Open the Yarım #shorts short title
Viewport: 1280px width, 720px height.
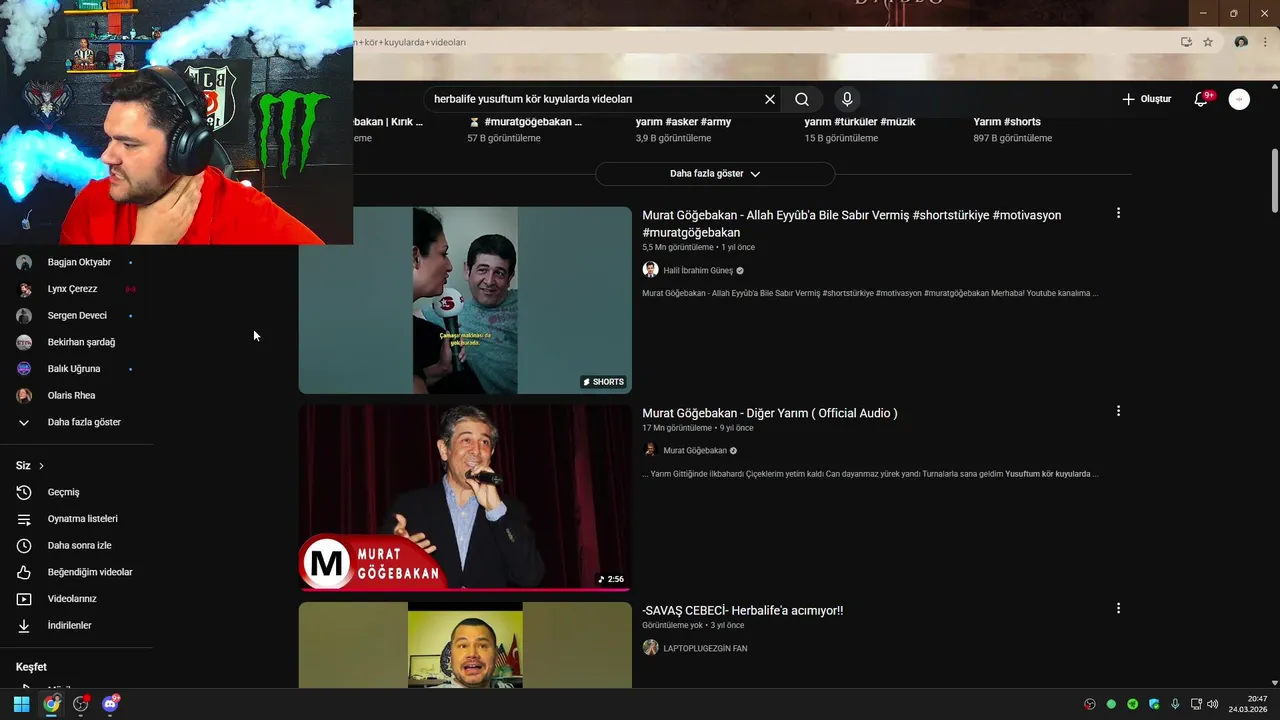[x=1007, y=122]
